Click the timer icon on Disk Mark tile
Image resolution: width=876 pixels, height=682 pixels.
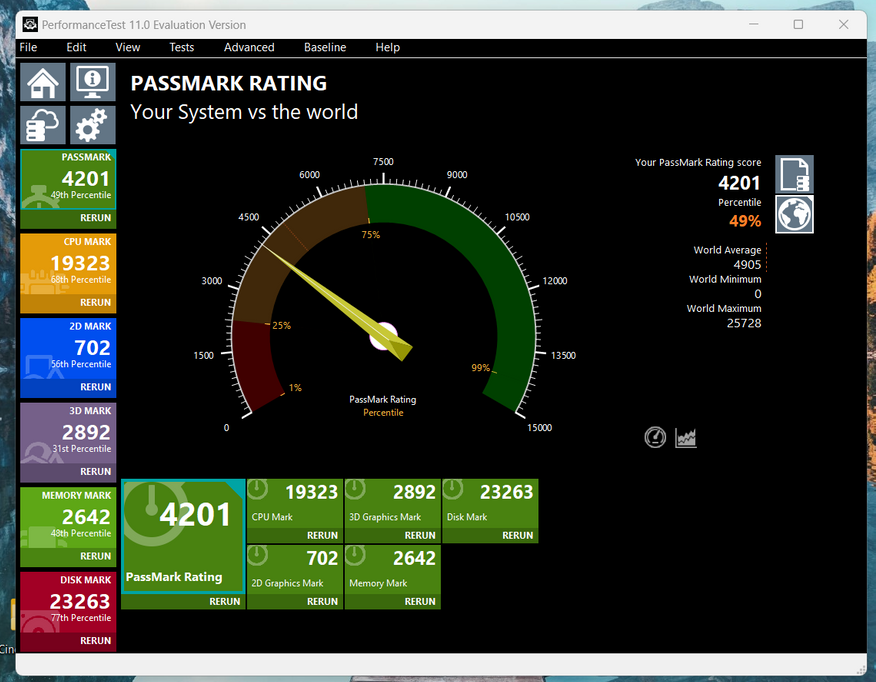point(453,489)
